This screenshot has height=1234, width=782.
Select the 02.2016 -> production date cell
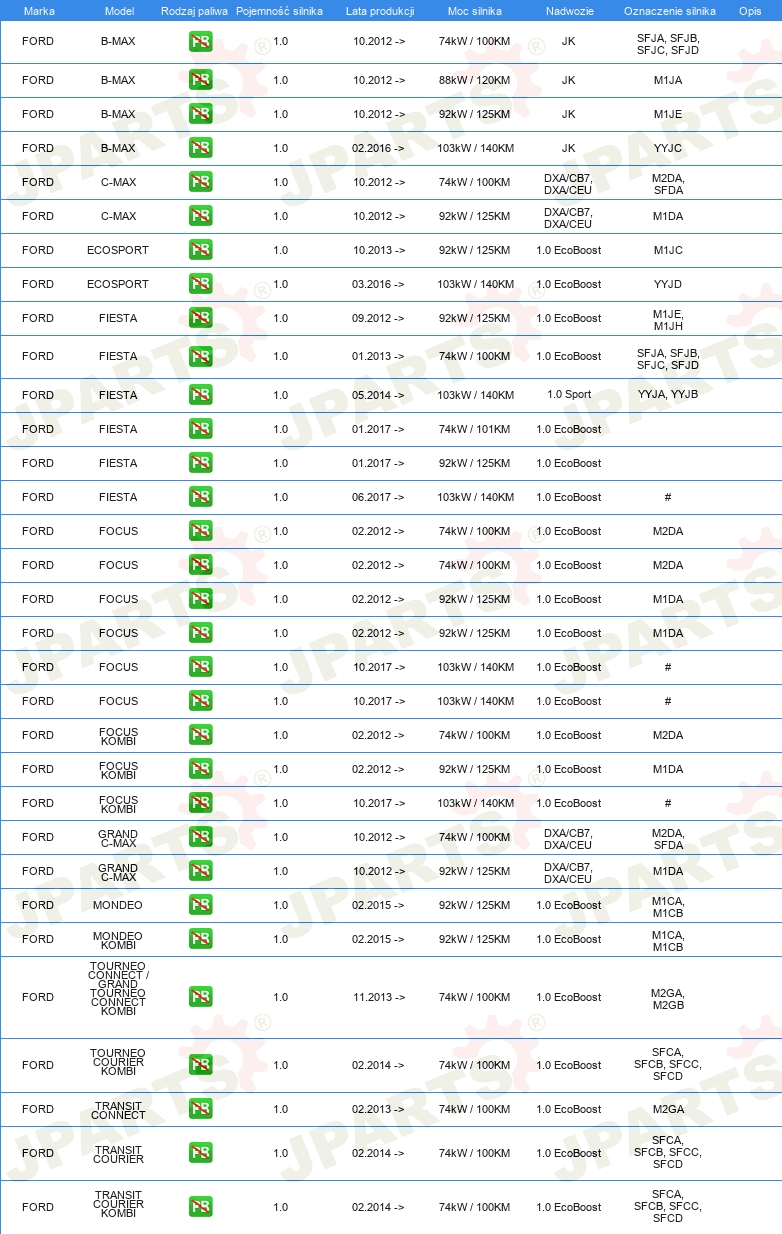[379, 148]
